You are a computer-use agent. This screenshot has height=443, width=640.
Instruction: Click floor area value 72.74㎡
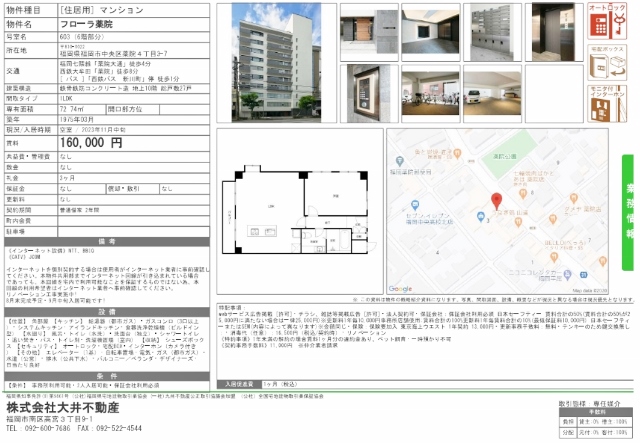(72, 109)
